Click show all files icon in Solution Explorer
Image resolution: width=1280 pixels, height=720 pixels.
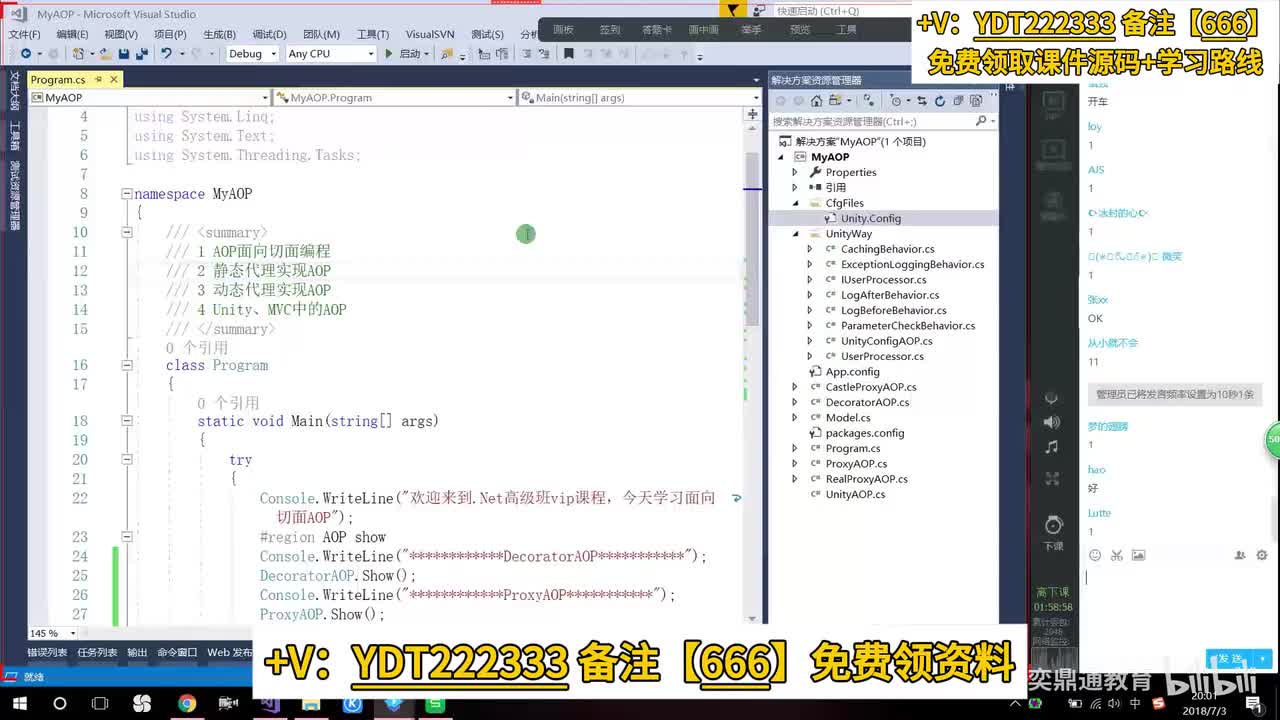coord(975,101)
